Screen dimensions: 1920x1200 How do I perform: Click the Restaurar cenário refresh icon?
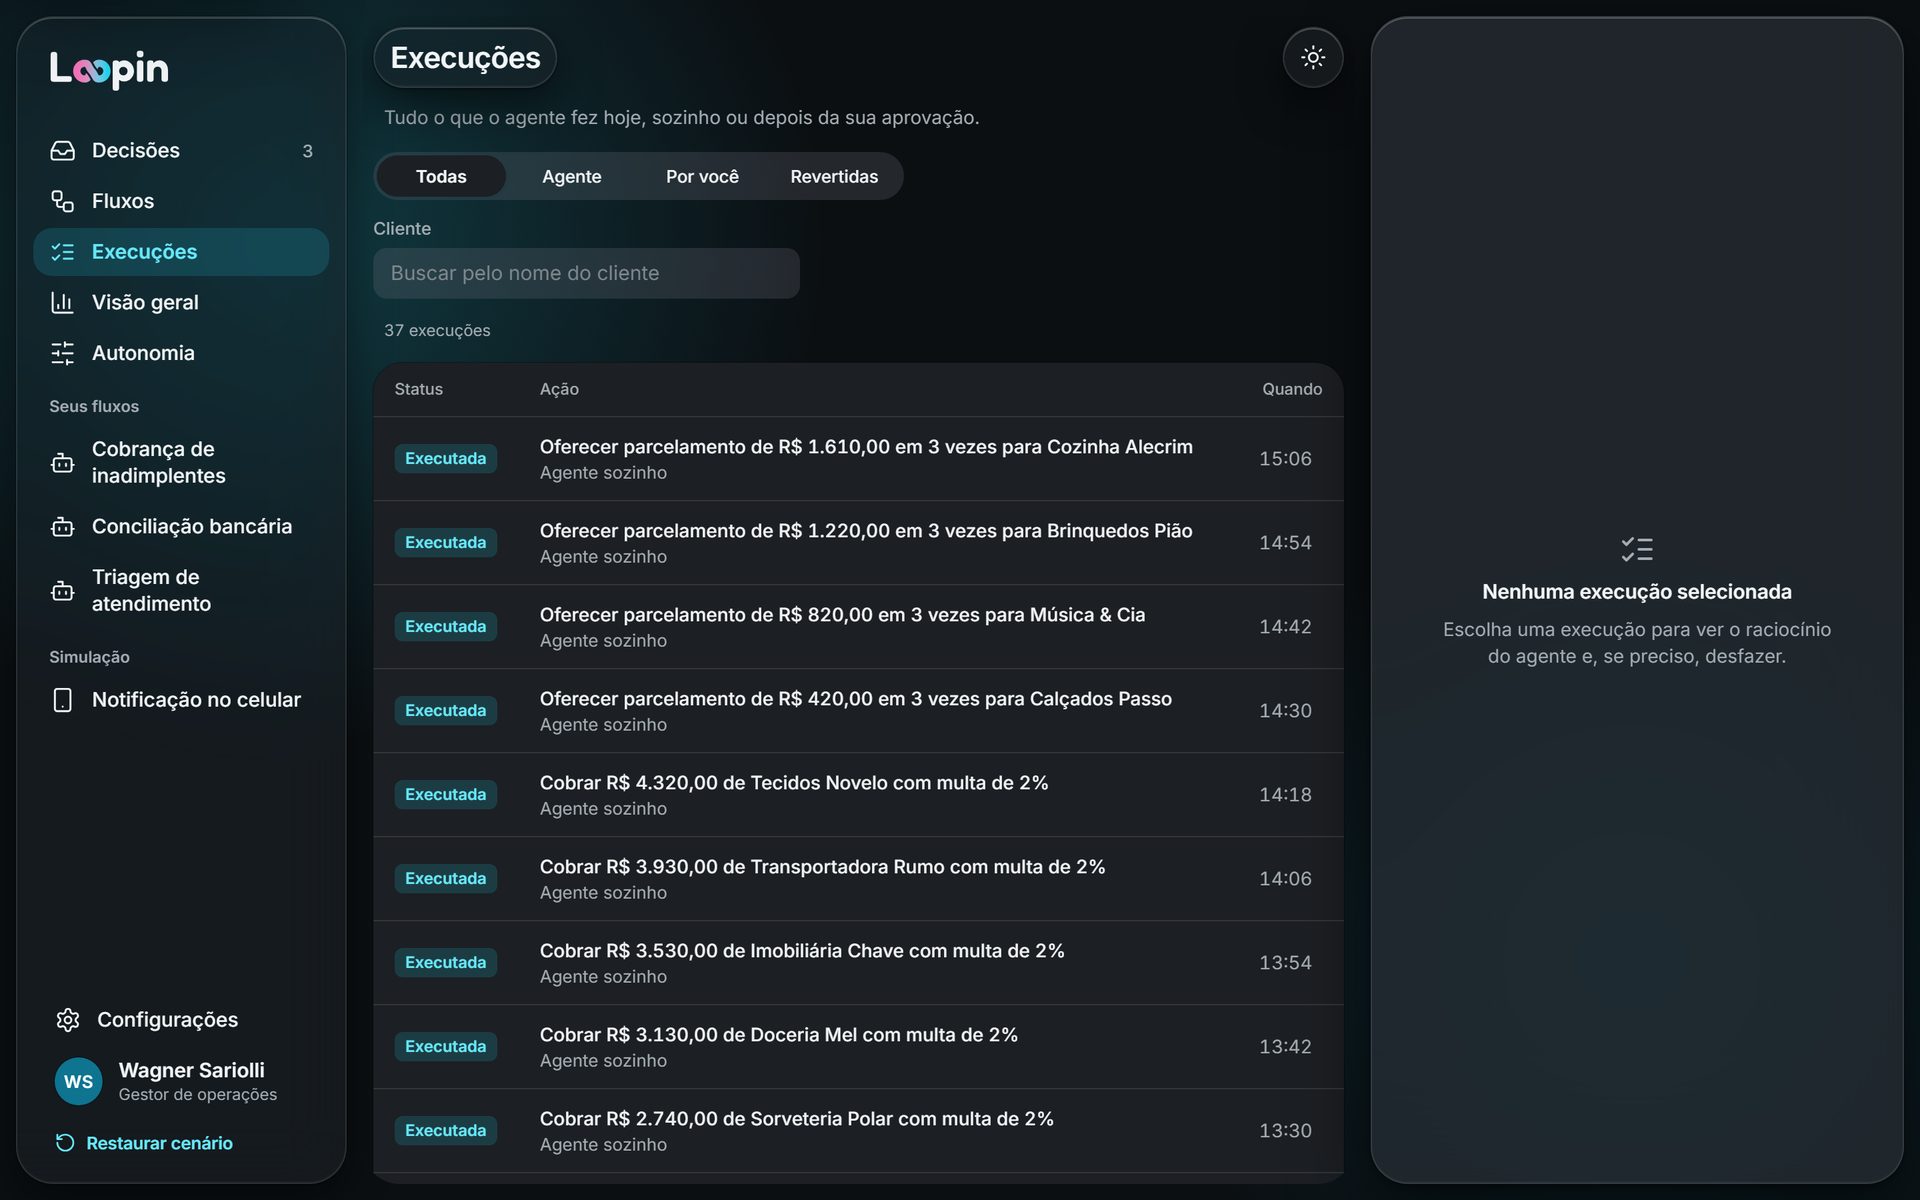pos(65,1143)
